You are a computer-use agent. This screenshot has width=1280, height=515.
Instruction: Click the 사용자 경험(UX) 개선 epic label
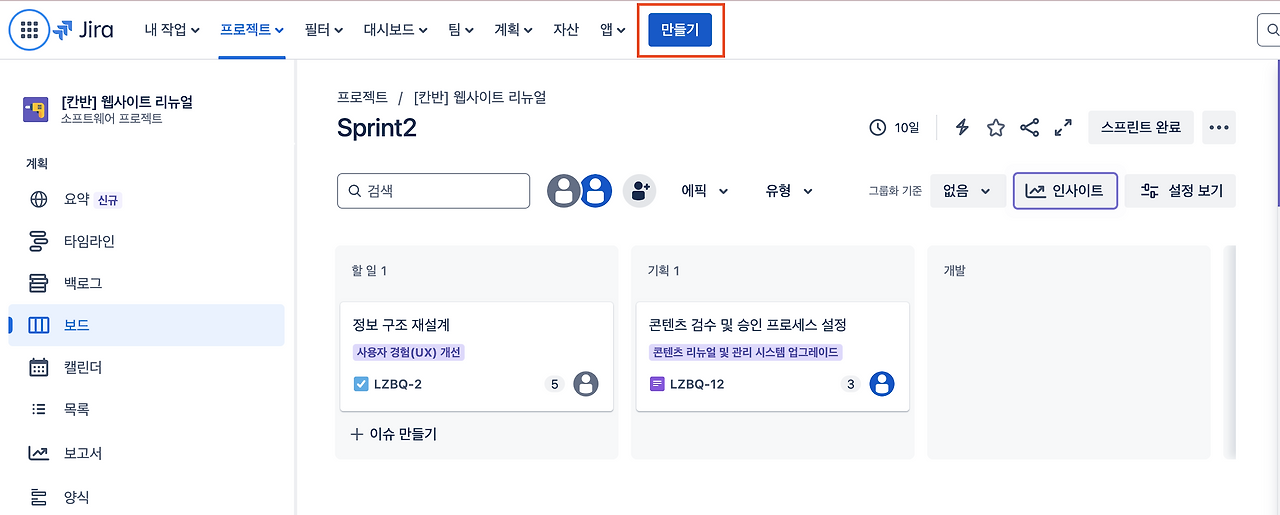(410, 352)
